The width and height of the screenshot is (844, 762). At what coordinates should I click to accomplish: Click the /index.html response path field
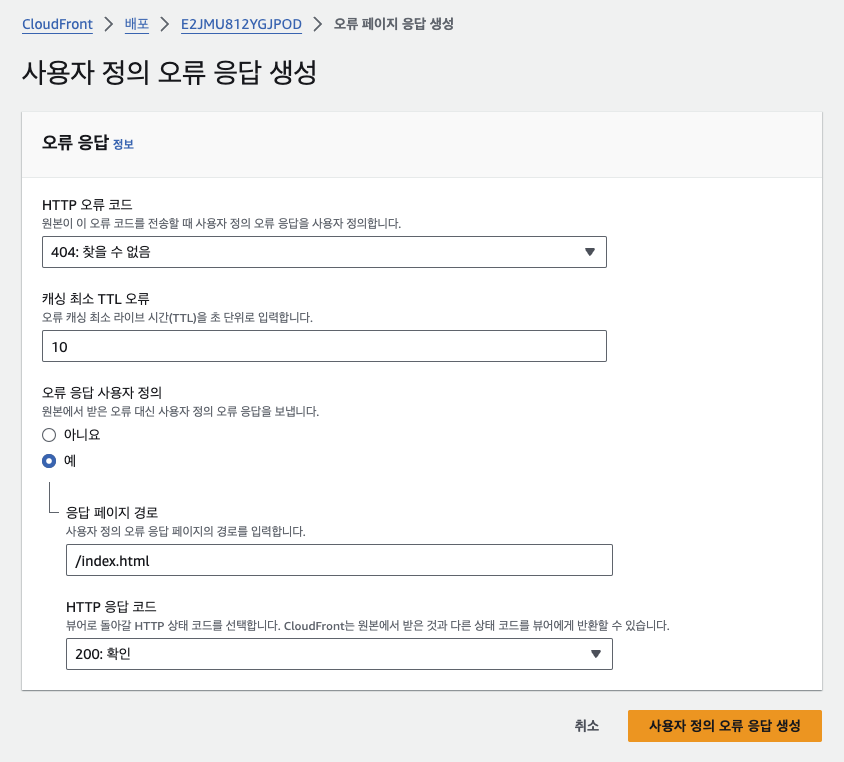(x=339, y=560)
